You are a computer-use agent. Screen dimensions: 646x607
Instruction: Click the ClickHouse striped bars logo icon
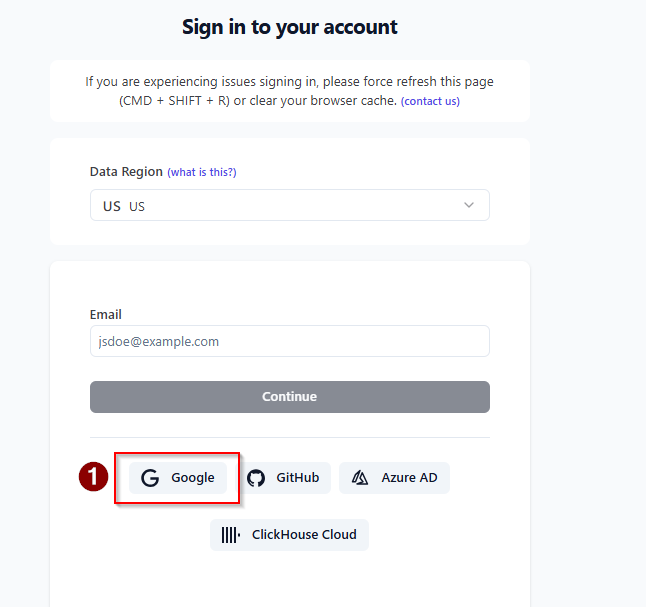[231, 535]
